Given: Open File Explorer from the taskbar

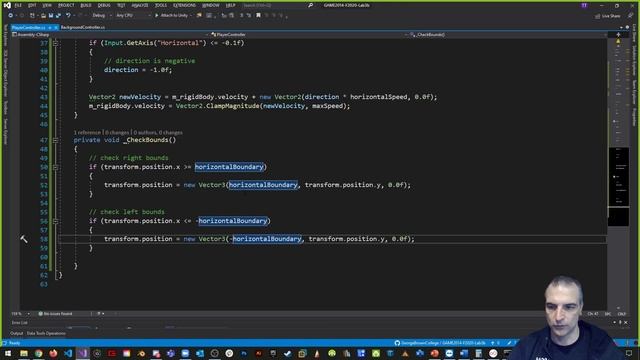Looking at the screenshot, I should (x=24, y=353).
